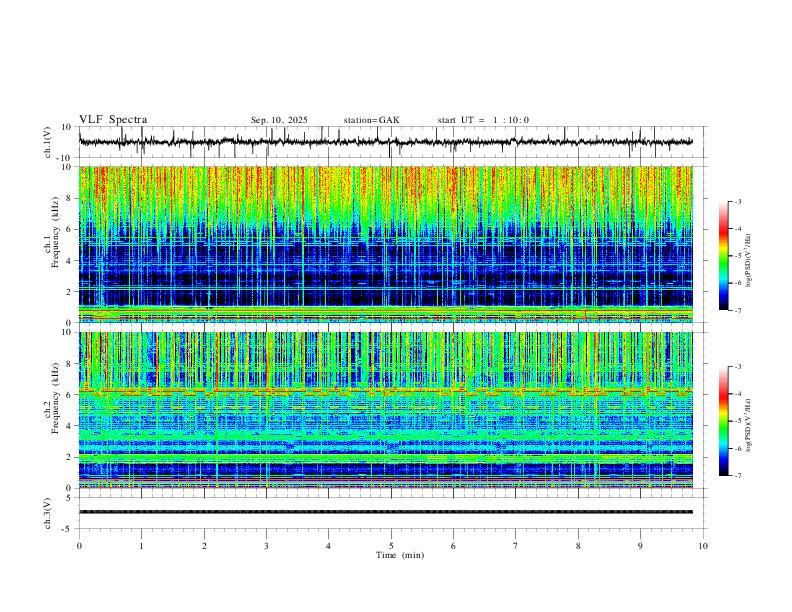Click the "10" label on the time axis
The height and width of the screenshot is (612, 792).
pyautogui.click(x=703, y=546)
